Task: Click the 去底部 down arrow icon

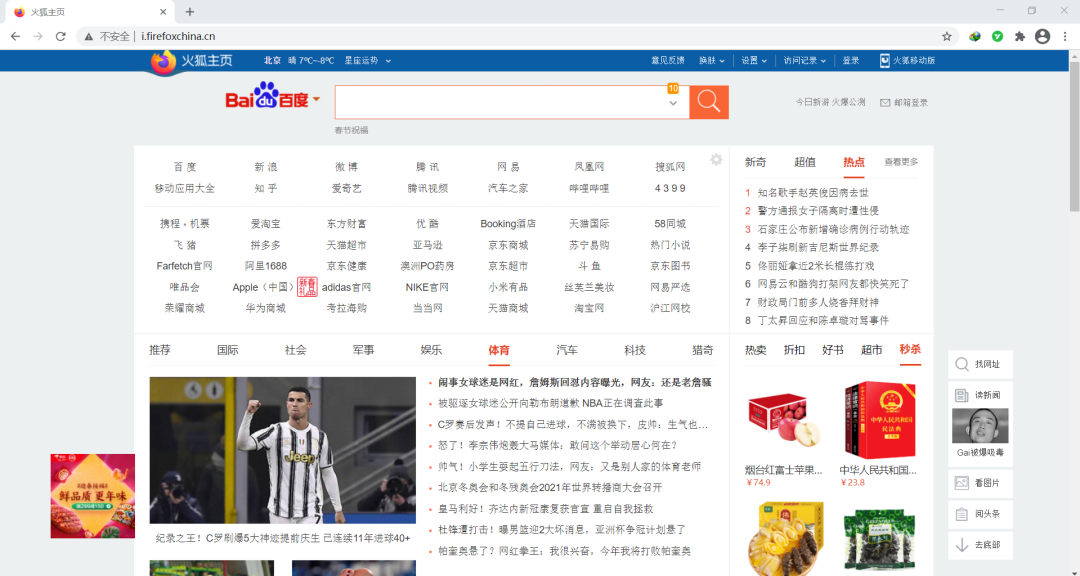Action: pos(962,545)
